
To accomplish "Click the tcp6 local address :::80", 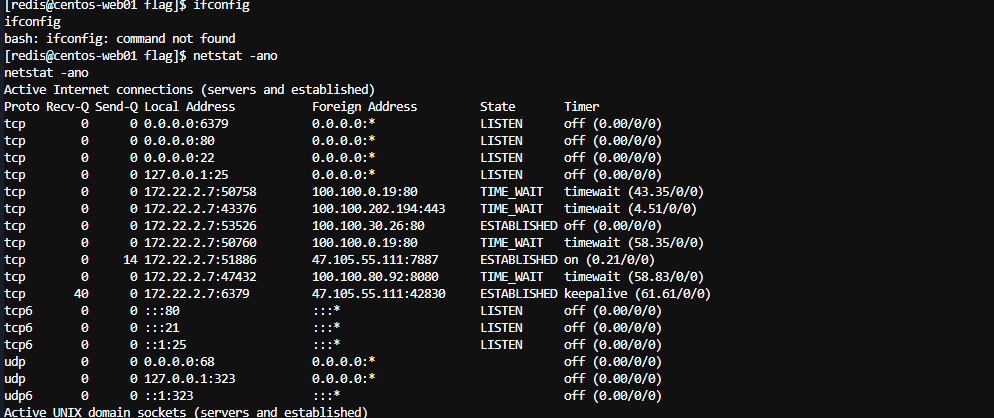I will point(162,311).
